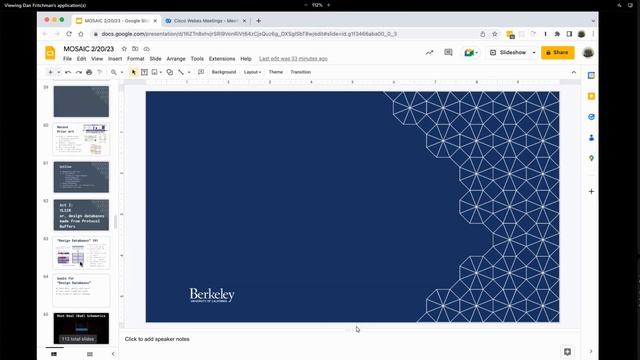Screen dimensions: 640x360
Task: Open the 'Last edit was' version history link
Action: [293, 59]
